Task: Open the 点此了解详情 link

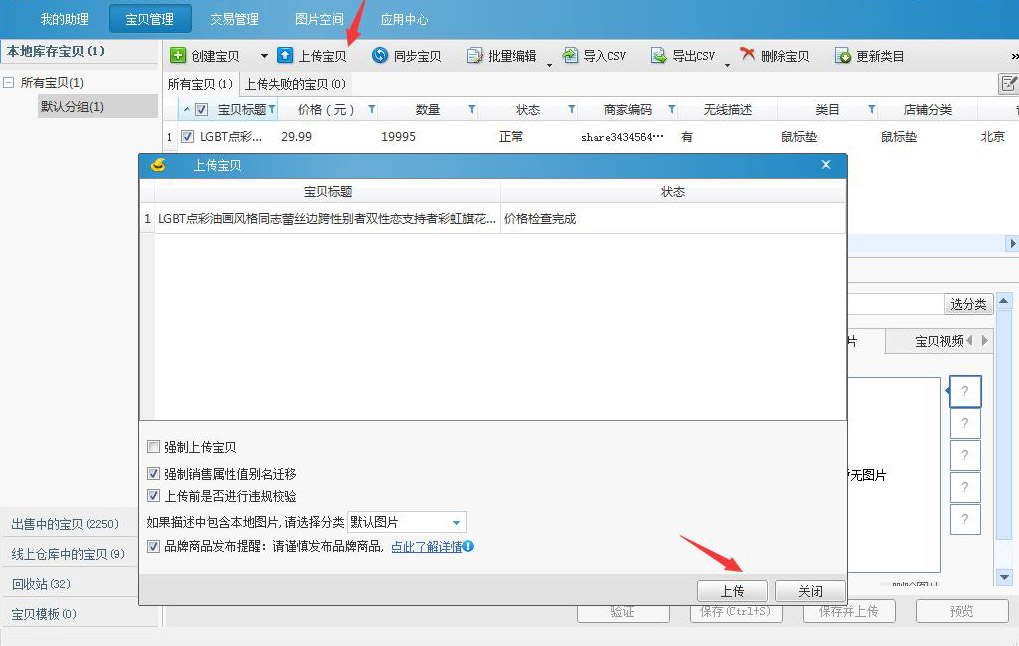Action: click(x=425, y=547)
